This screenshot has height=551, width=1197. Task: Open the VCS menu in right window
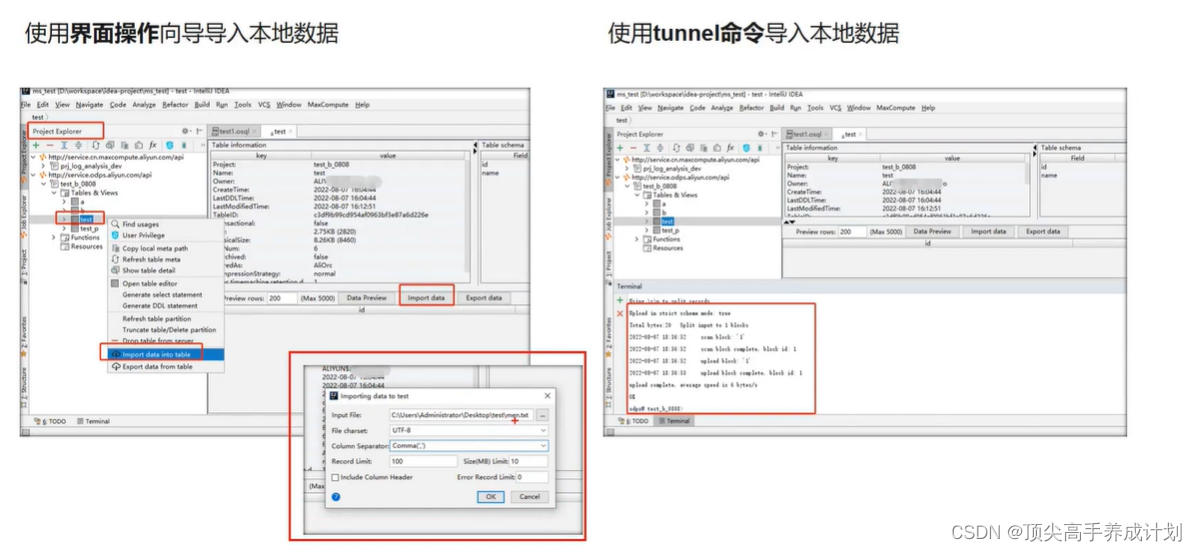[x=835, y=108]
